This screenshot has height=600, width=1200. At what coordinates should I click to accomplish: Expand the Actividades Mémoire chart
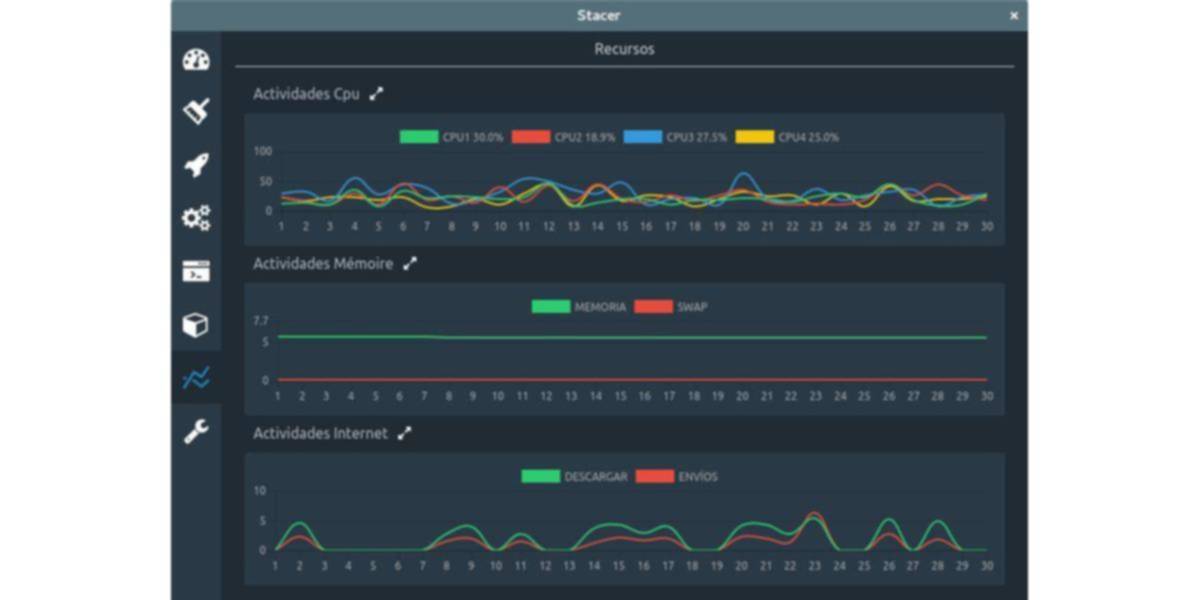coord(410,264)
